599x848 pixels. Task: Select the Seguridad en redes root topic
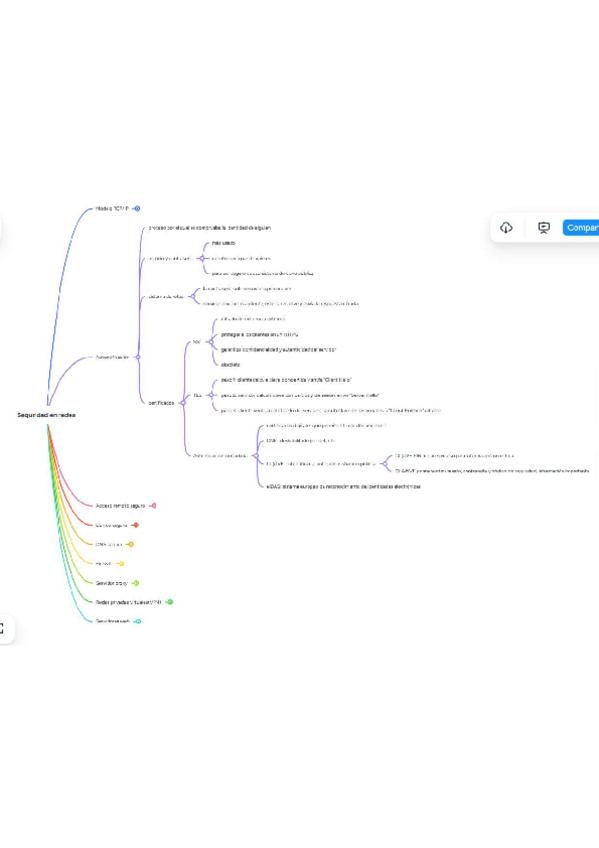(46, 415)
